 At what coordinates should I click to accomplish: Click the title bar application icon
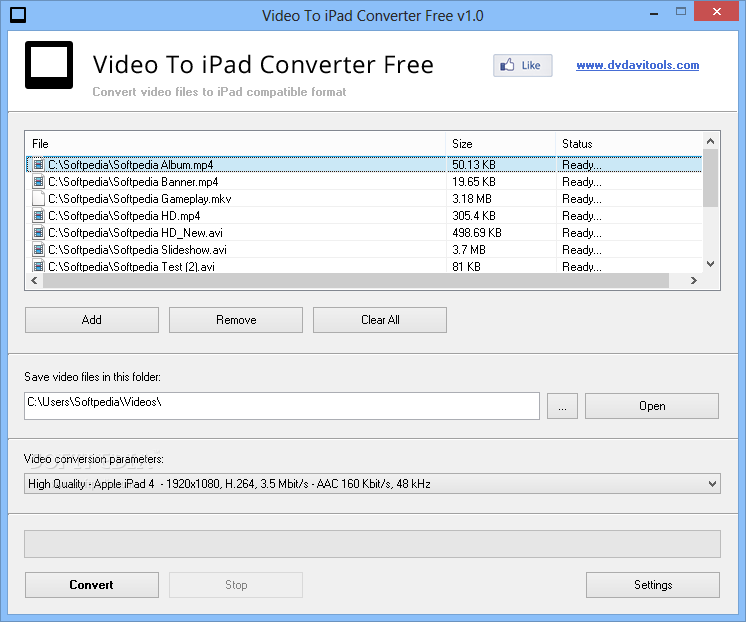18,15
